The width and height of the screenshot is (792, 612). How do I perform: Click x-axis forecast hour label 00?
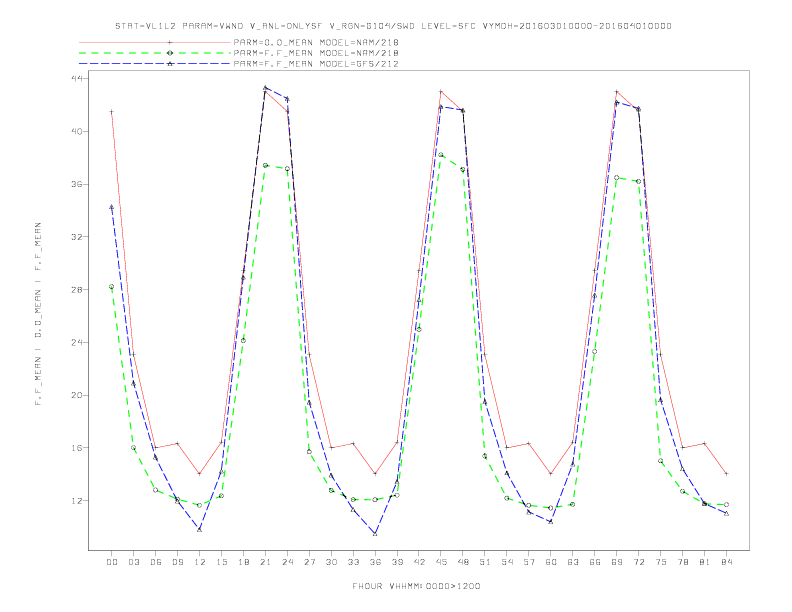[112, 562]
